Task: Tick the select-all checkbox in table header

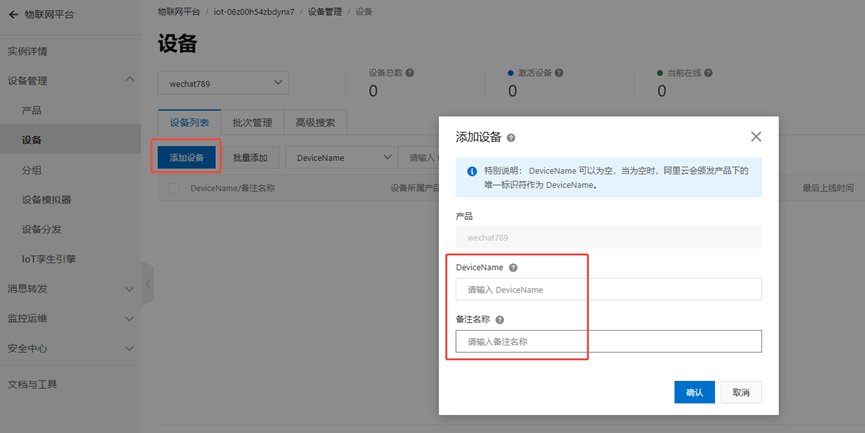Action: (x=174, y=189)
